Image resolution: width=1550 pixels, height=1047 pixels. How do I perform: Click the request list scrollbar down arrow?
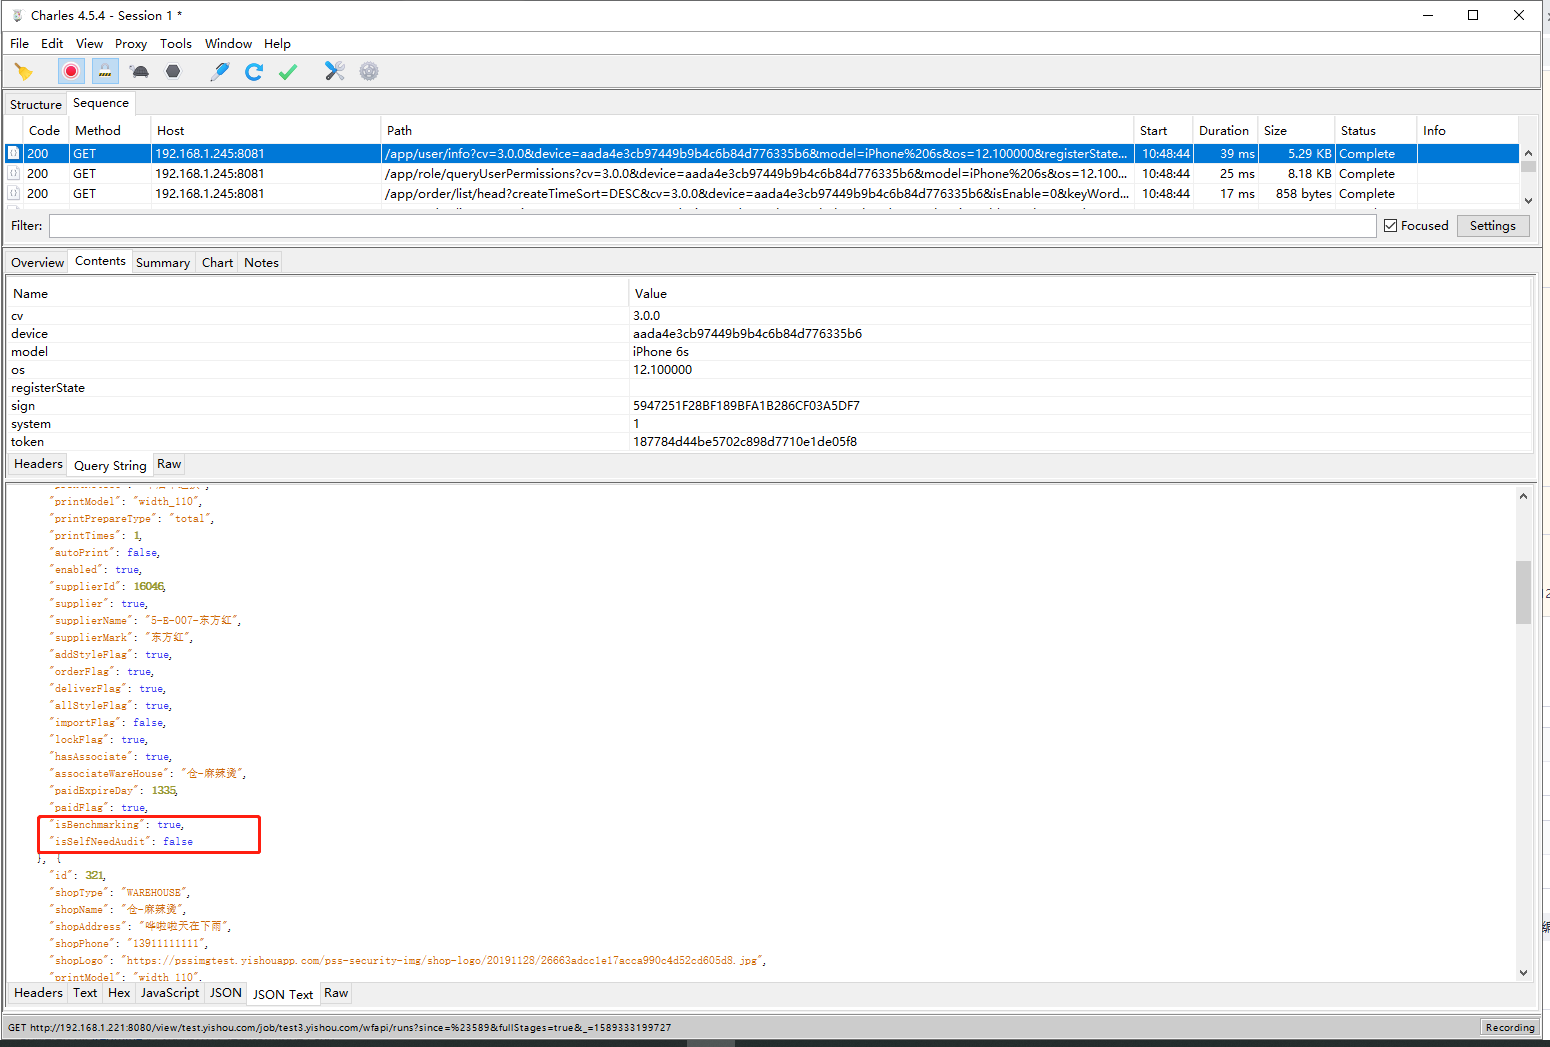(x=1528, y=200)
